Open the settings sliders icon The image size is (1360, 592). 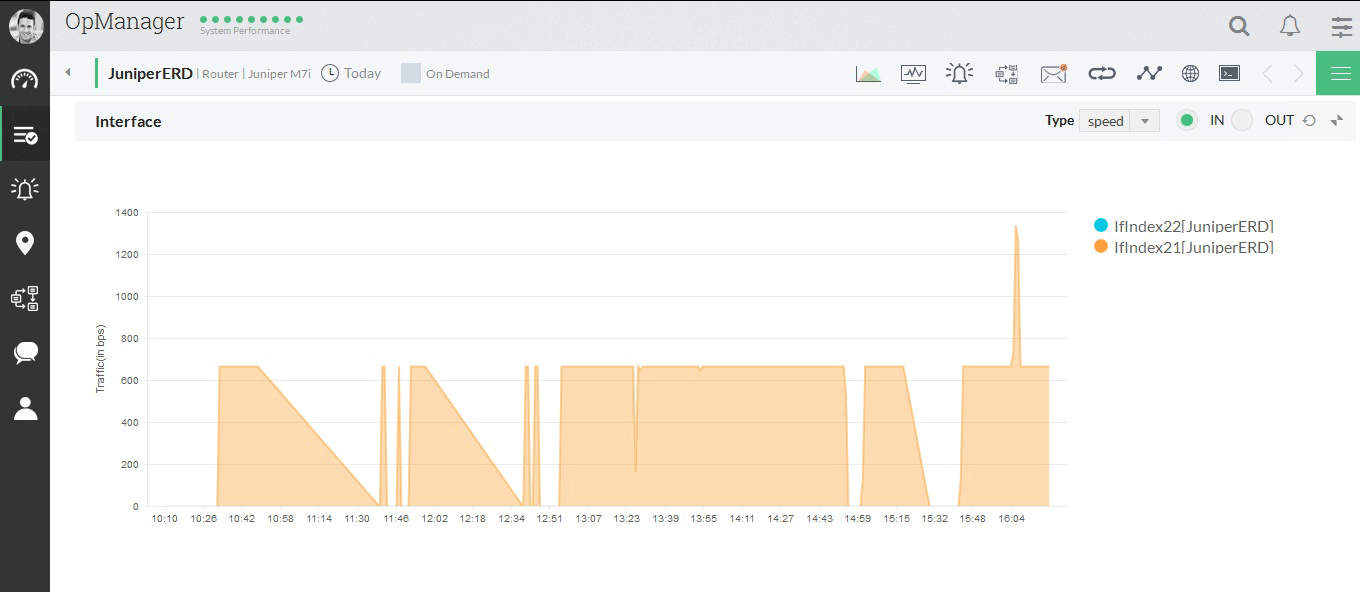(1341, 27)
